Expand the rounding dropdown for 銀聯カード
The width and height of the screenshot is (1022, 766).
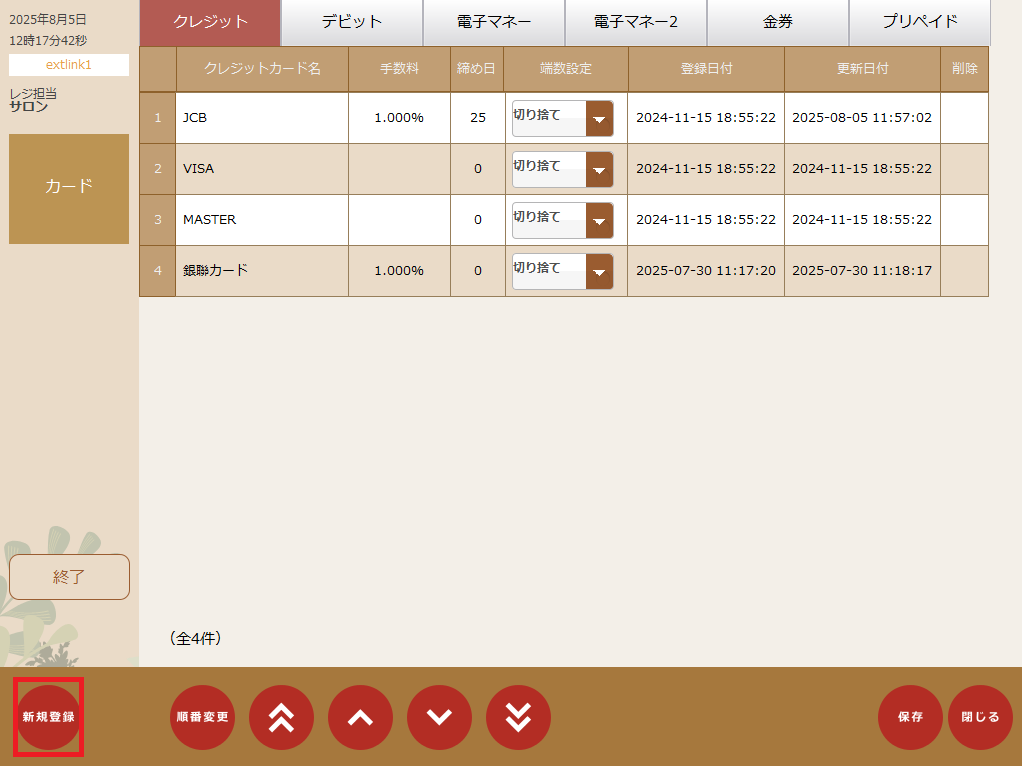coord(599,271)
